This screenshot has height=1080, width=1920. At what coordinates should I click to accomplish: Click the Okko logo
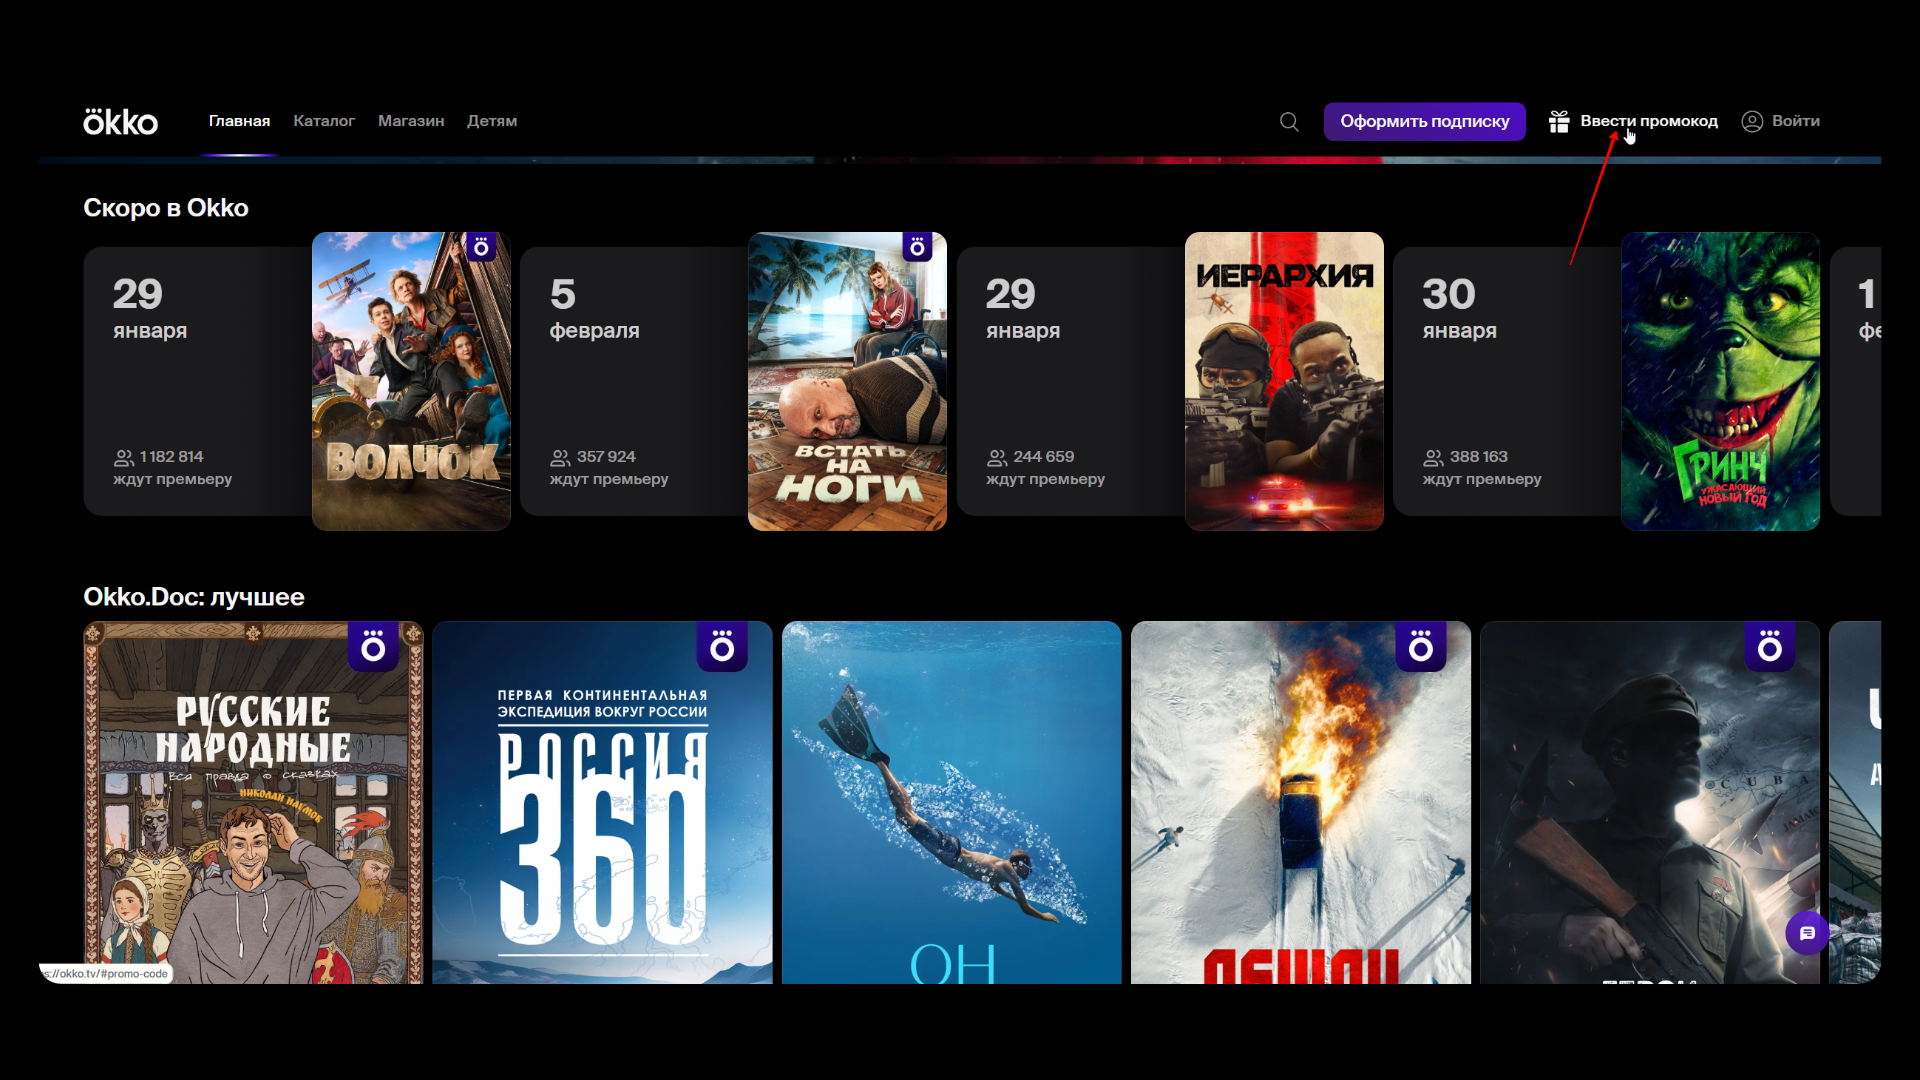pyautogui.click(x=120, y=122)
